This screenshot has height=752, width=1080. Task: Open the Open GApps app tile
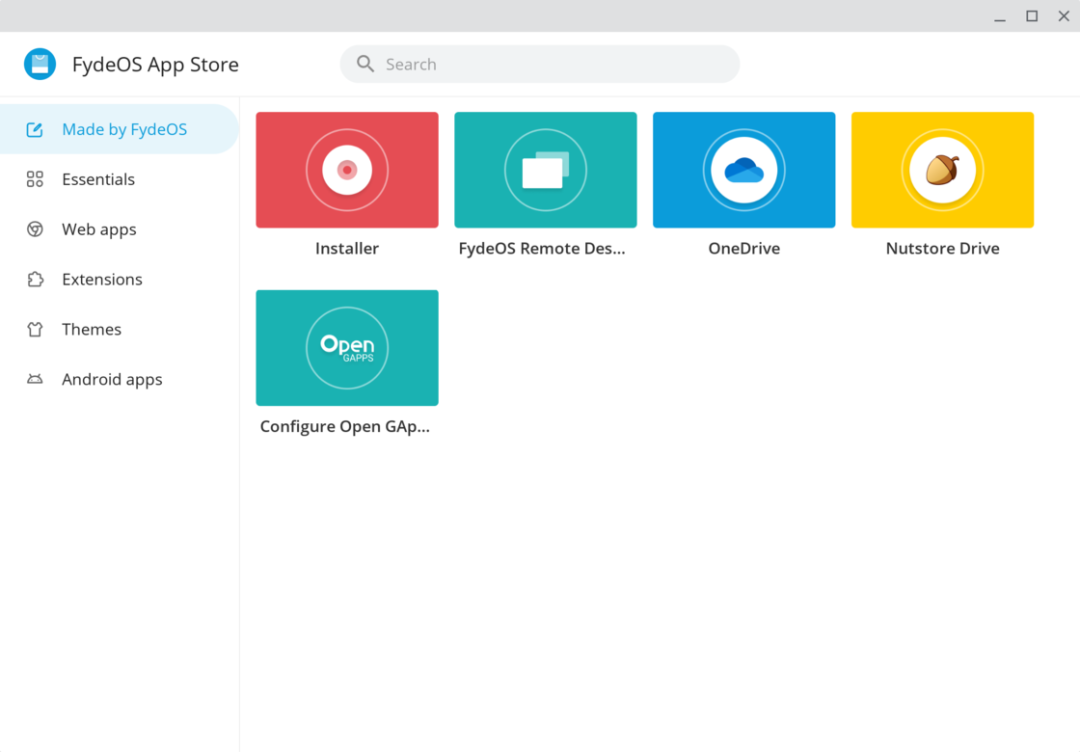point(347,348)
